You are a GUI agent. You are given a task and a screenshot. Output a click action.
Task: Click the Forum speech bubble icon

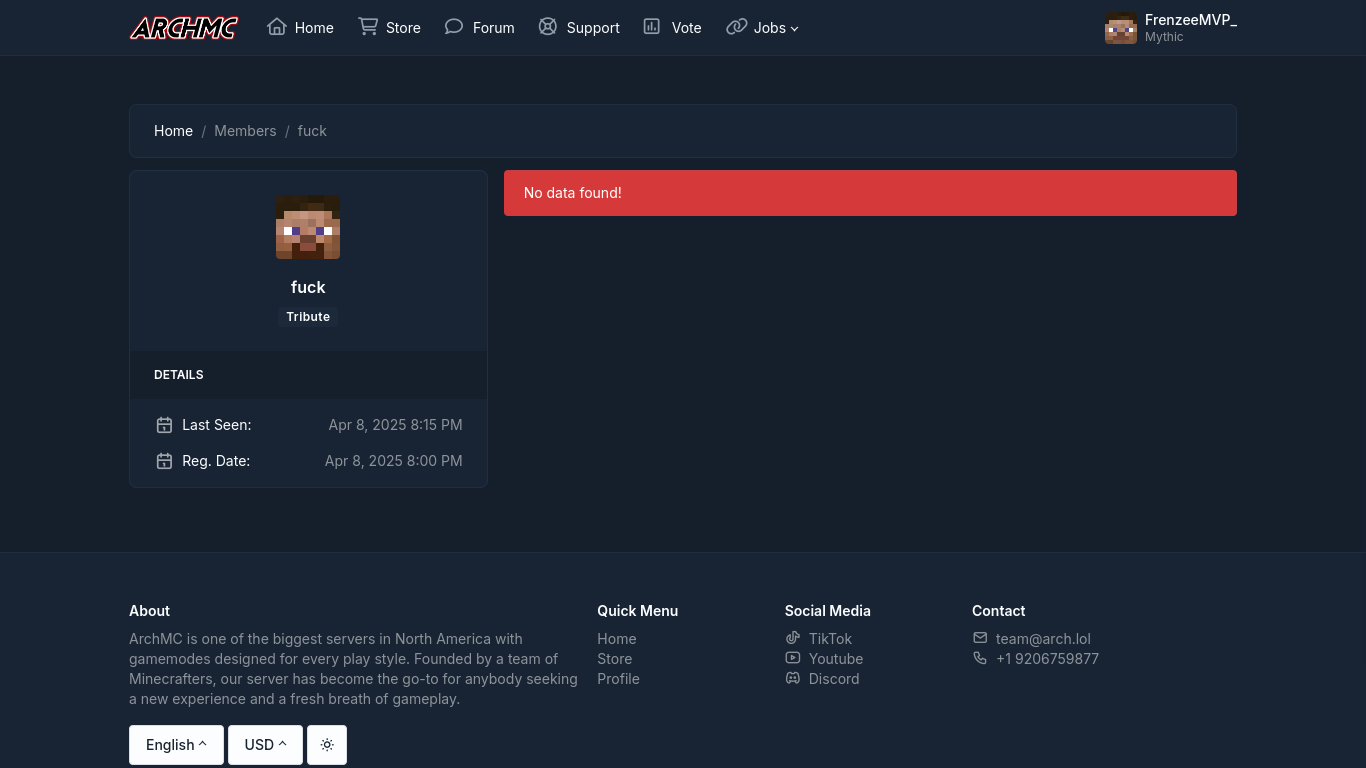coord(454,27)
